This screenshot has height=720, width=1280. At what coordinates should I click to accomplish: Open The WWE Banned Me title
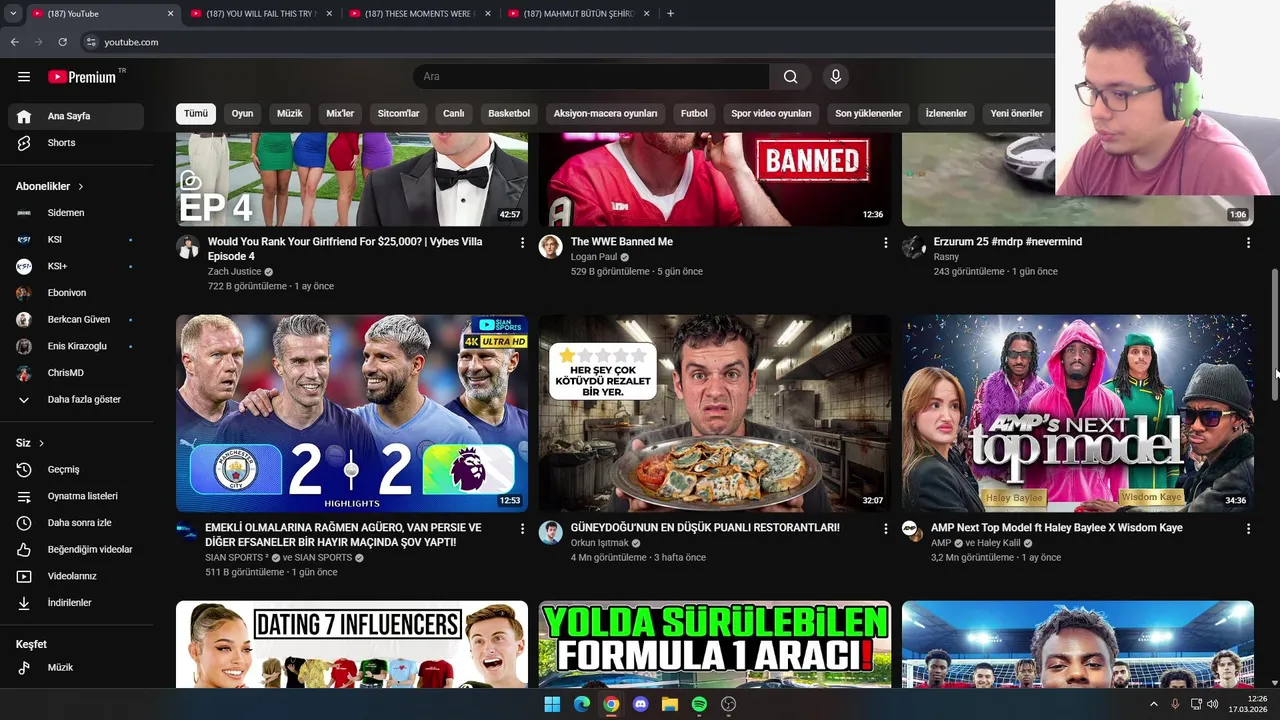621,242
